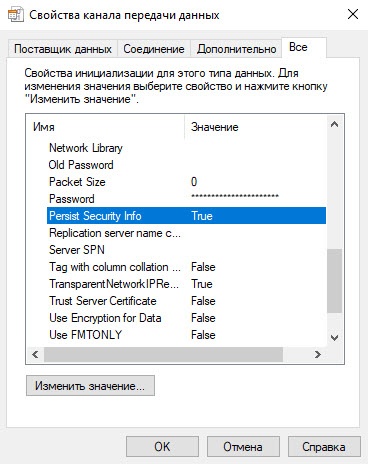The width and height of the screenshot is (368, 464).
Task: Select the Trust Server Certificate row
Action: click(187, 301)
